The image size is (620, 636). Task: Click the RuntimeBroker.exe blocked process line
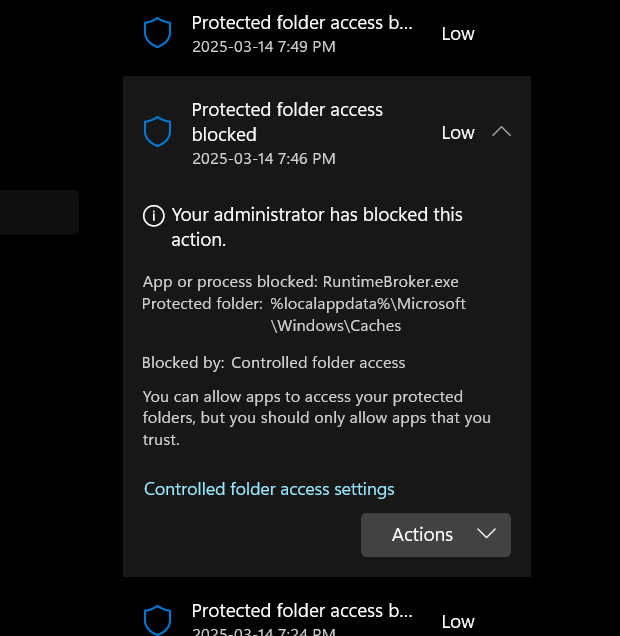(300, 281)
